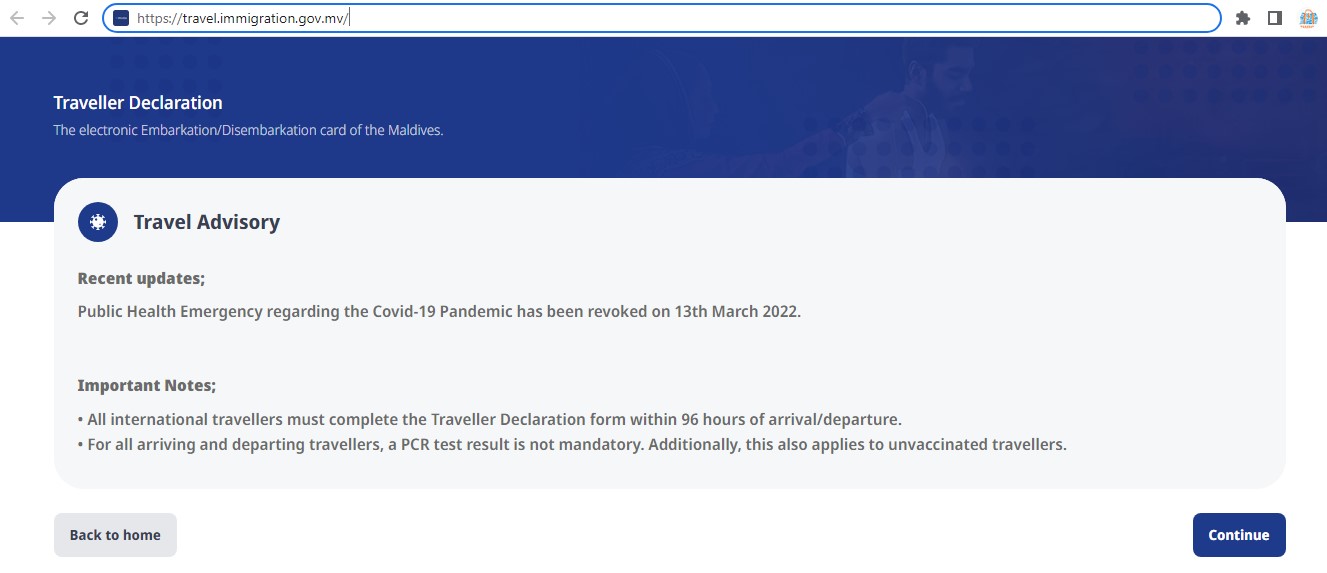Image resolution: width=1327 pixels, height=573 pixels.
Task: Toggle the browser side panel
Action: pos(1275,18)
